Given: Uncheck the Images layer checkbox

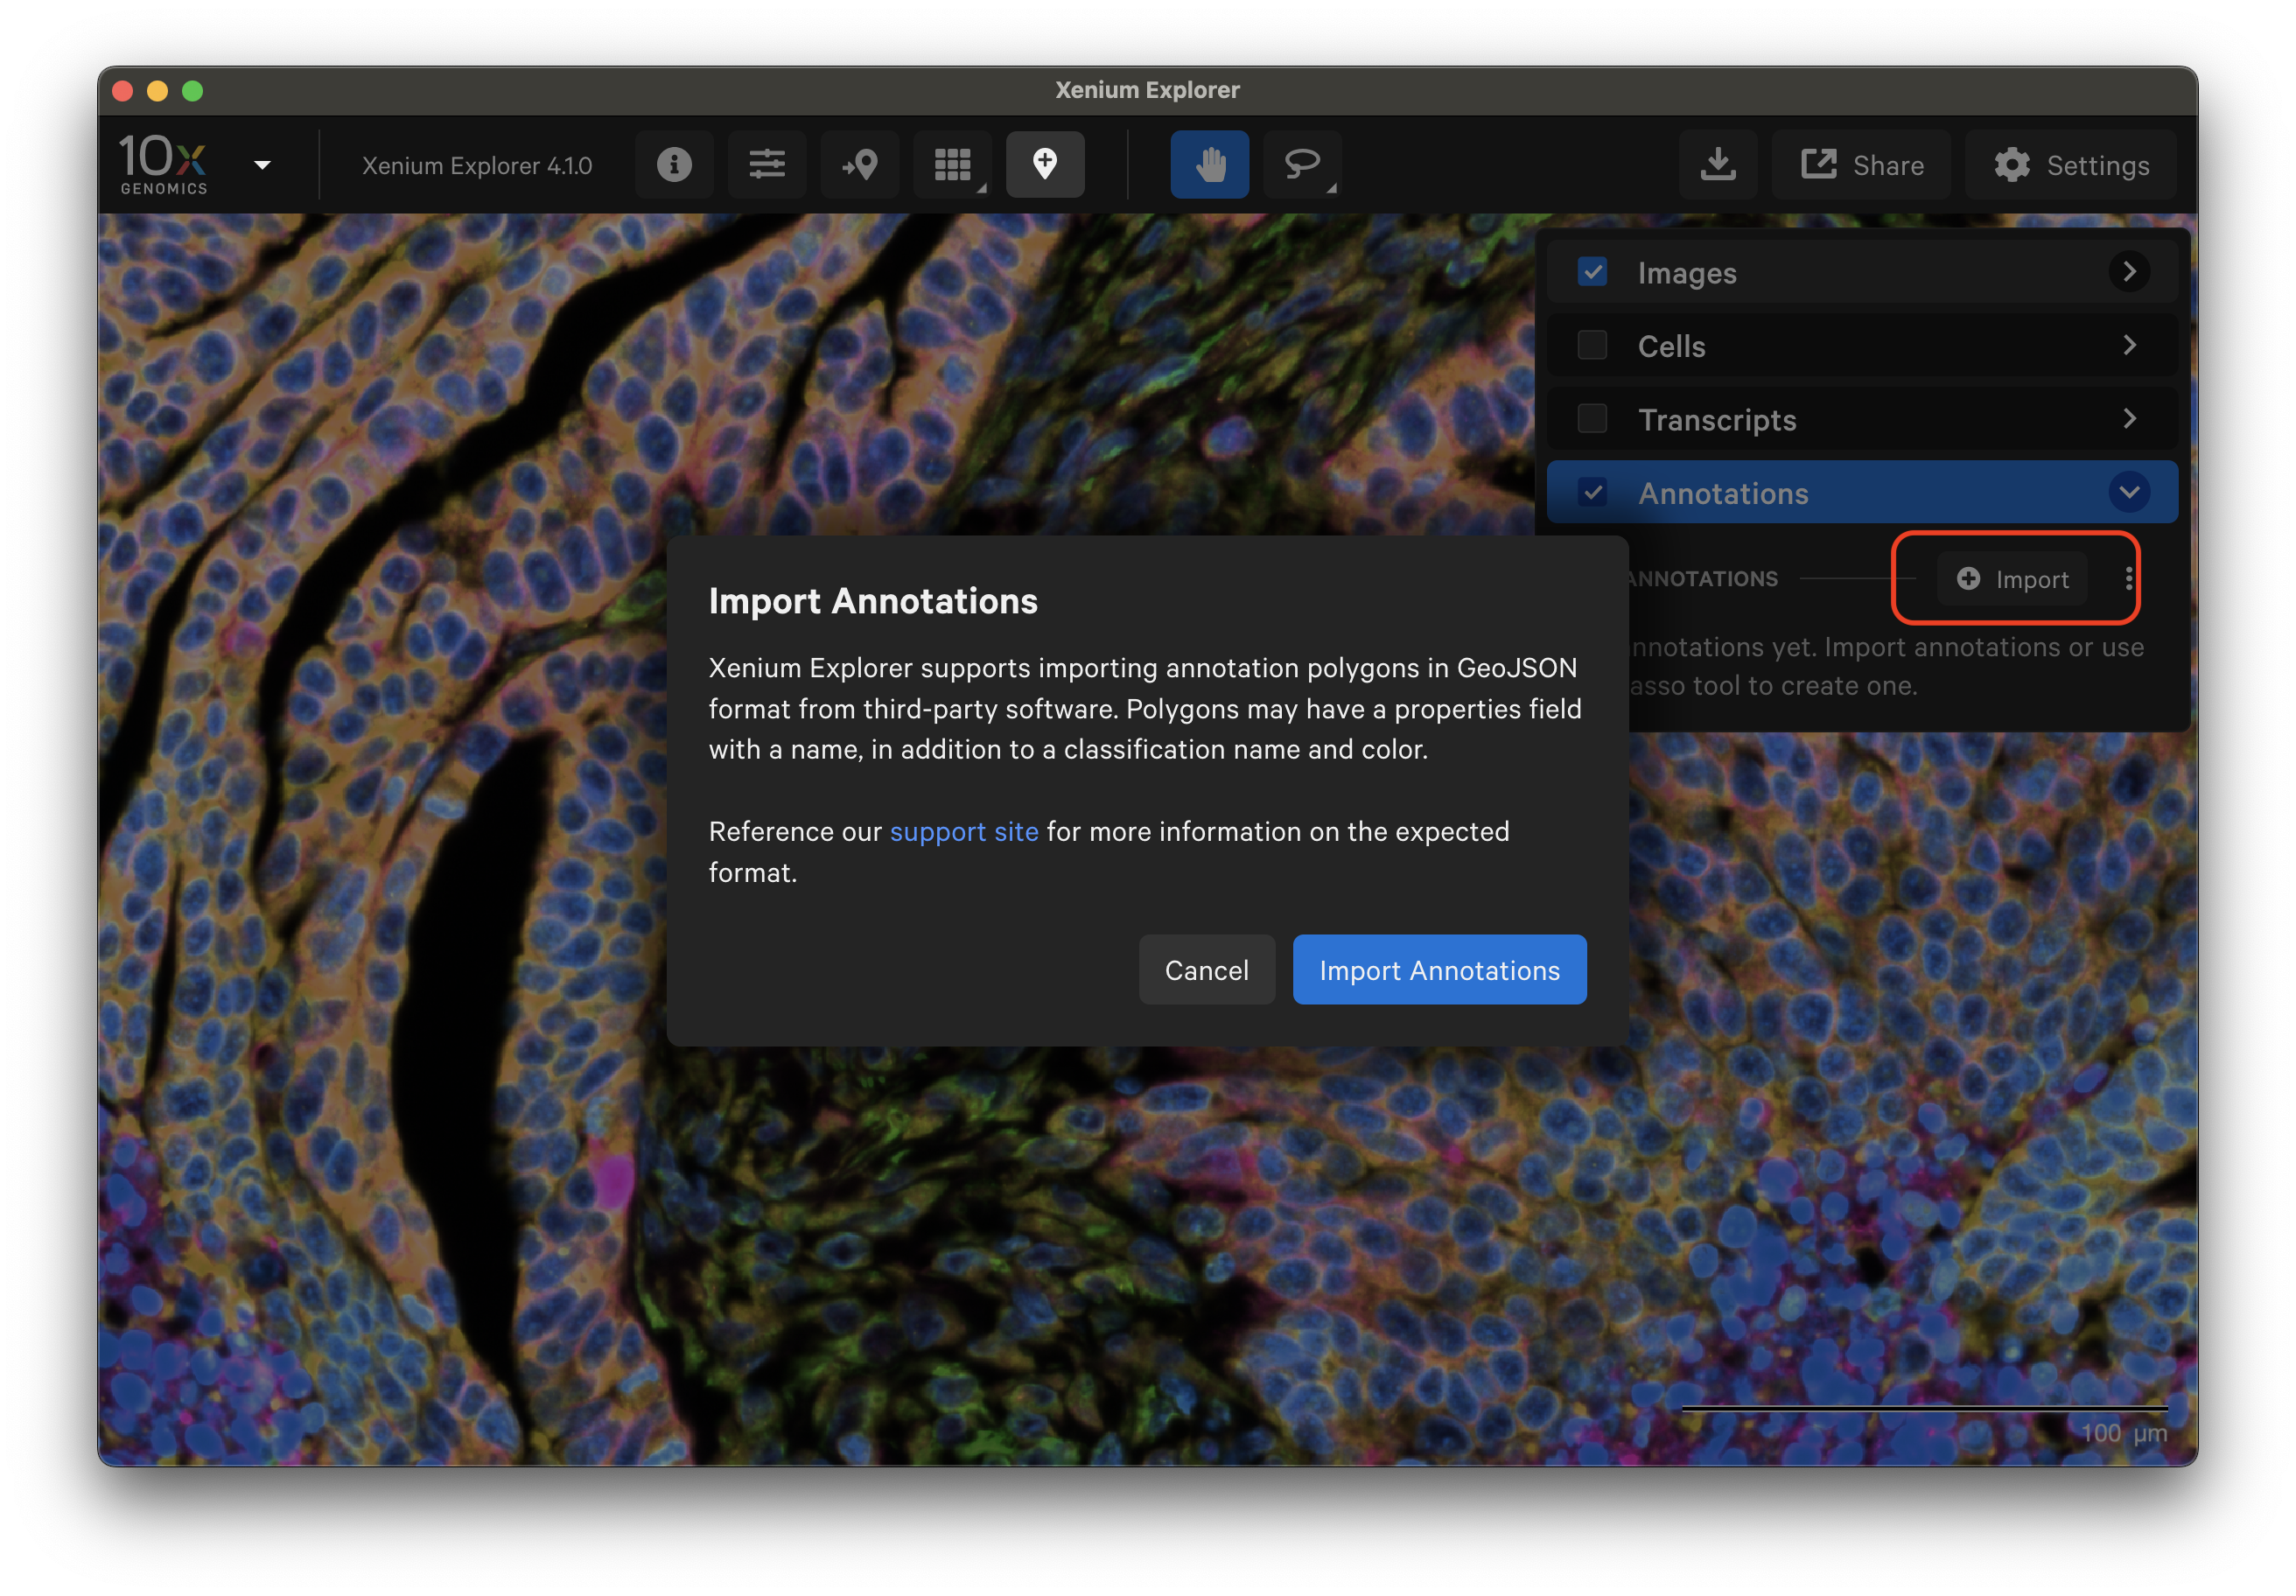Looking at the screenshot, I should (x=1592, y=272).
